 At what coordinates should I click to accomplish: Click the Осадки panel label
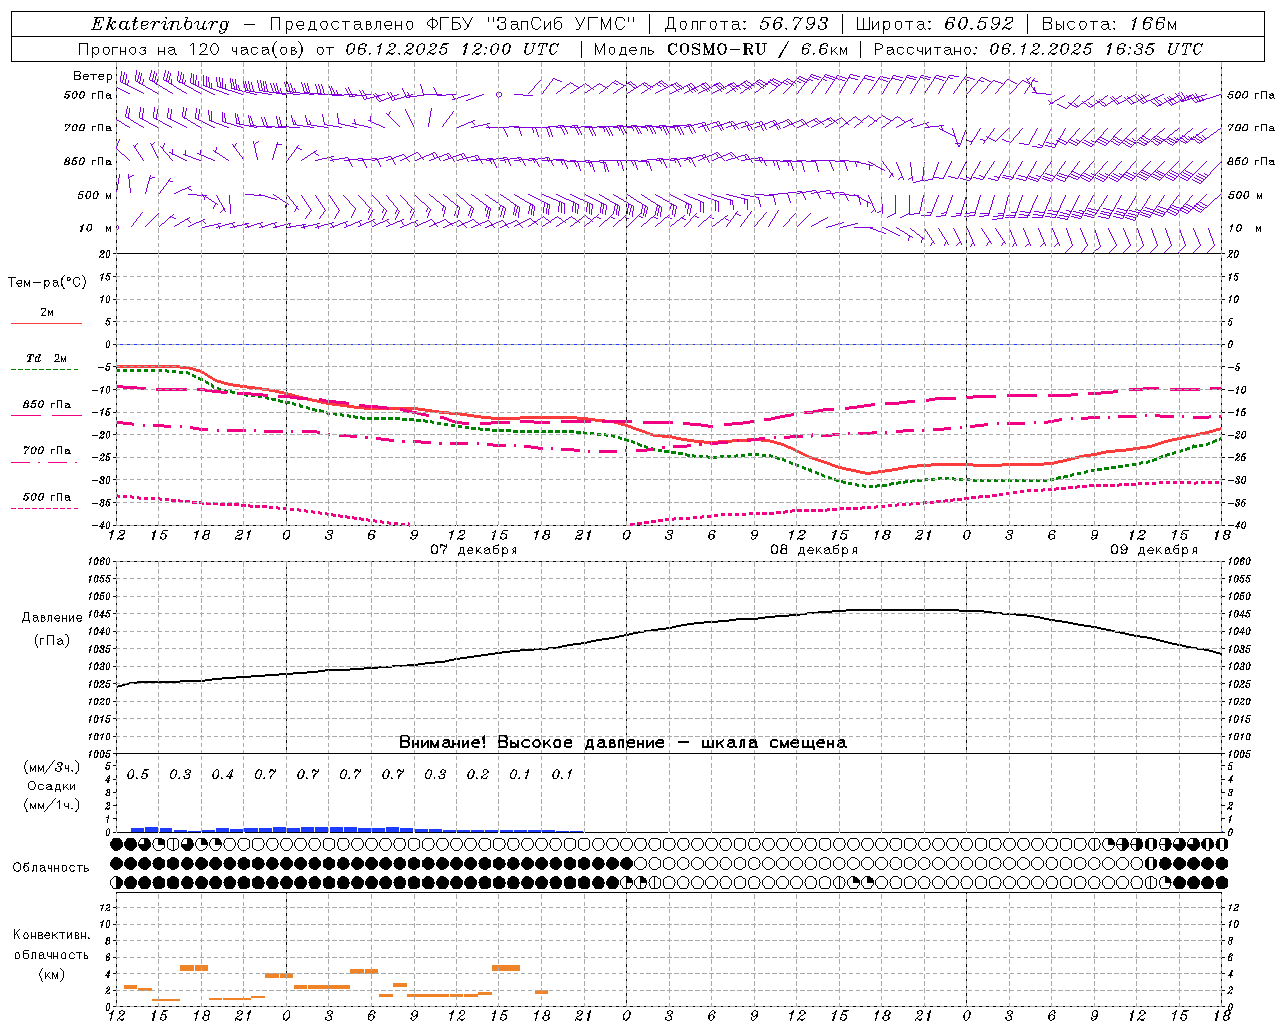coord(52,786)
